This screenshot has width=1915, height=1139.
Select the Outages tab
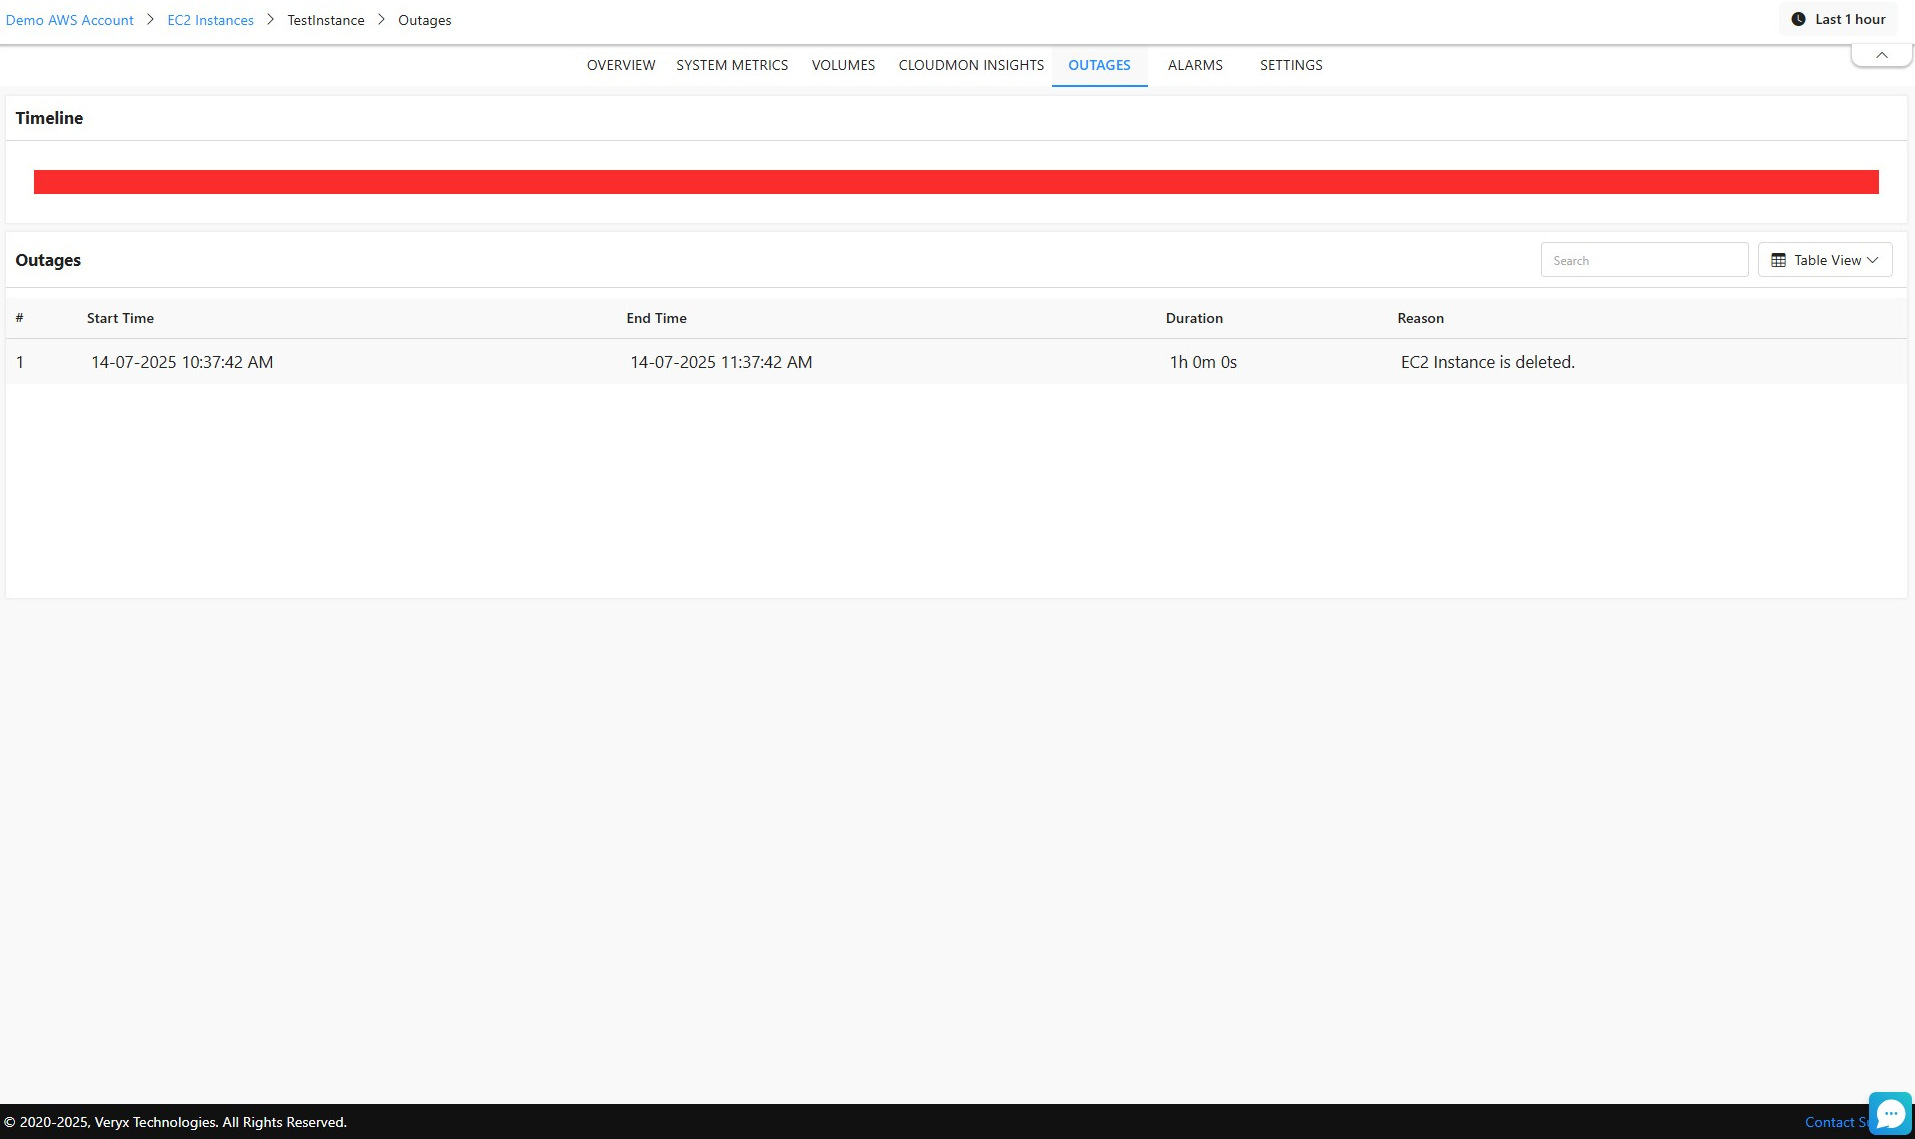pyautogui.click(x=1098, y=65)
